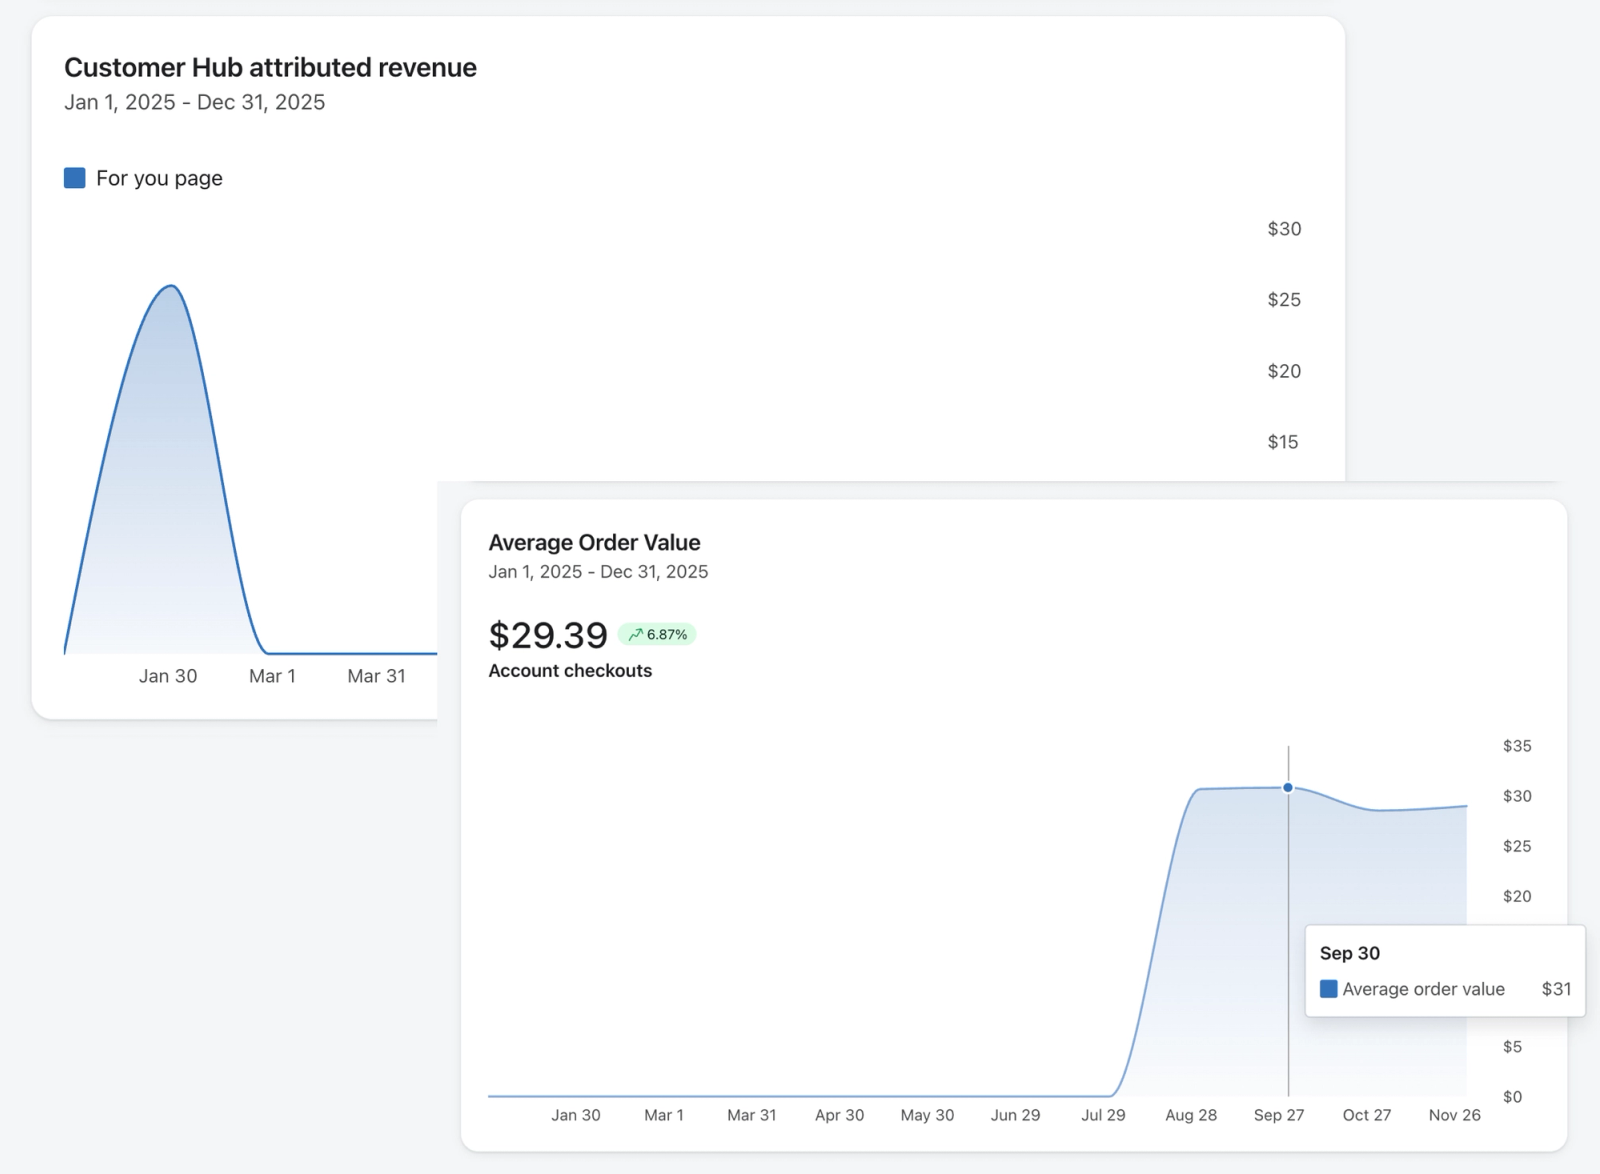Click the Sep 30 data point on the chart
Viewport: 1600px width, 1174px height.
(1288, 788)
